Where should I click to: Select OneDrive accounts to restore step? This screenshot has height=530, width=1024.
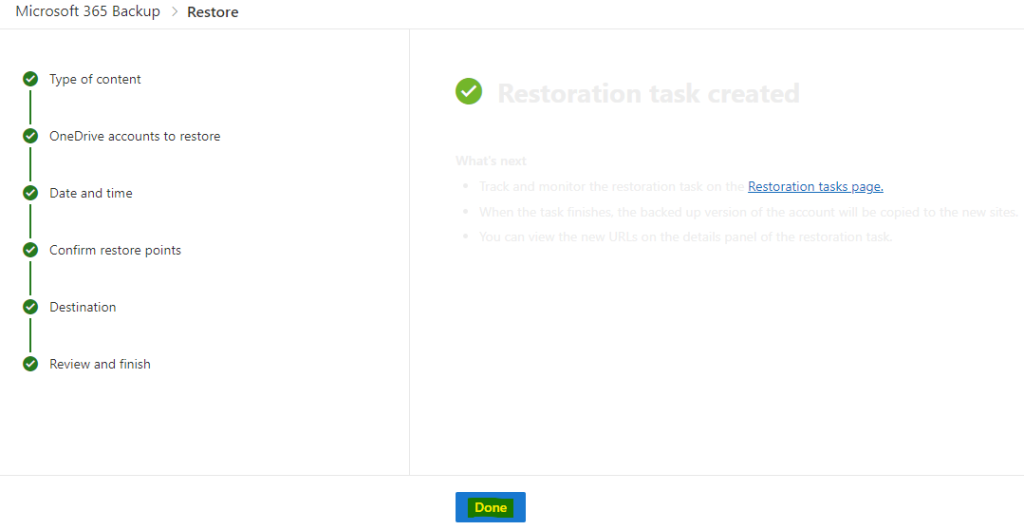pos(135,136)
